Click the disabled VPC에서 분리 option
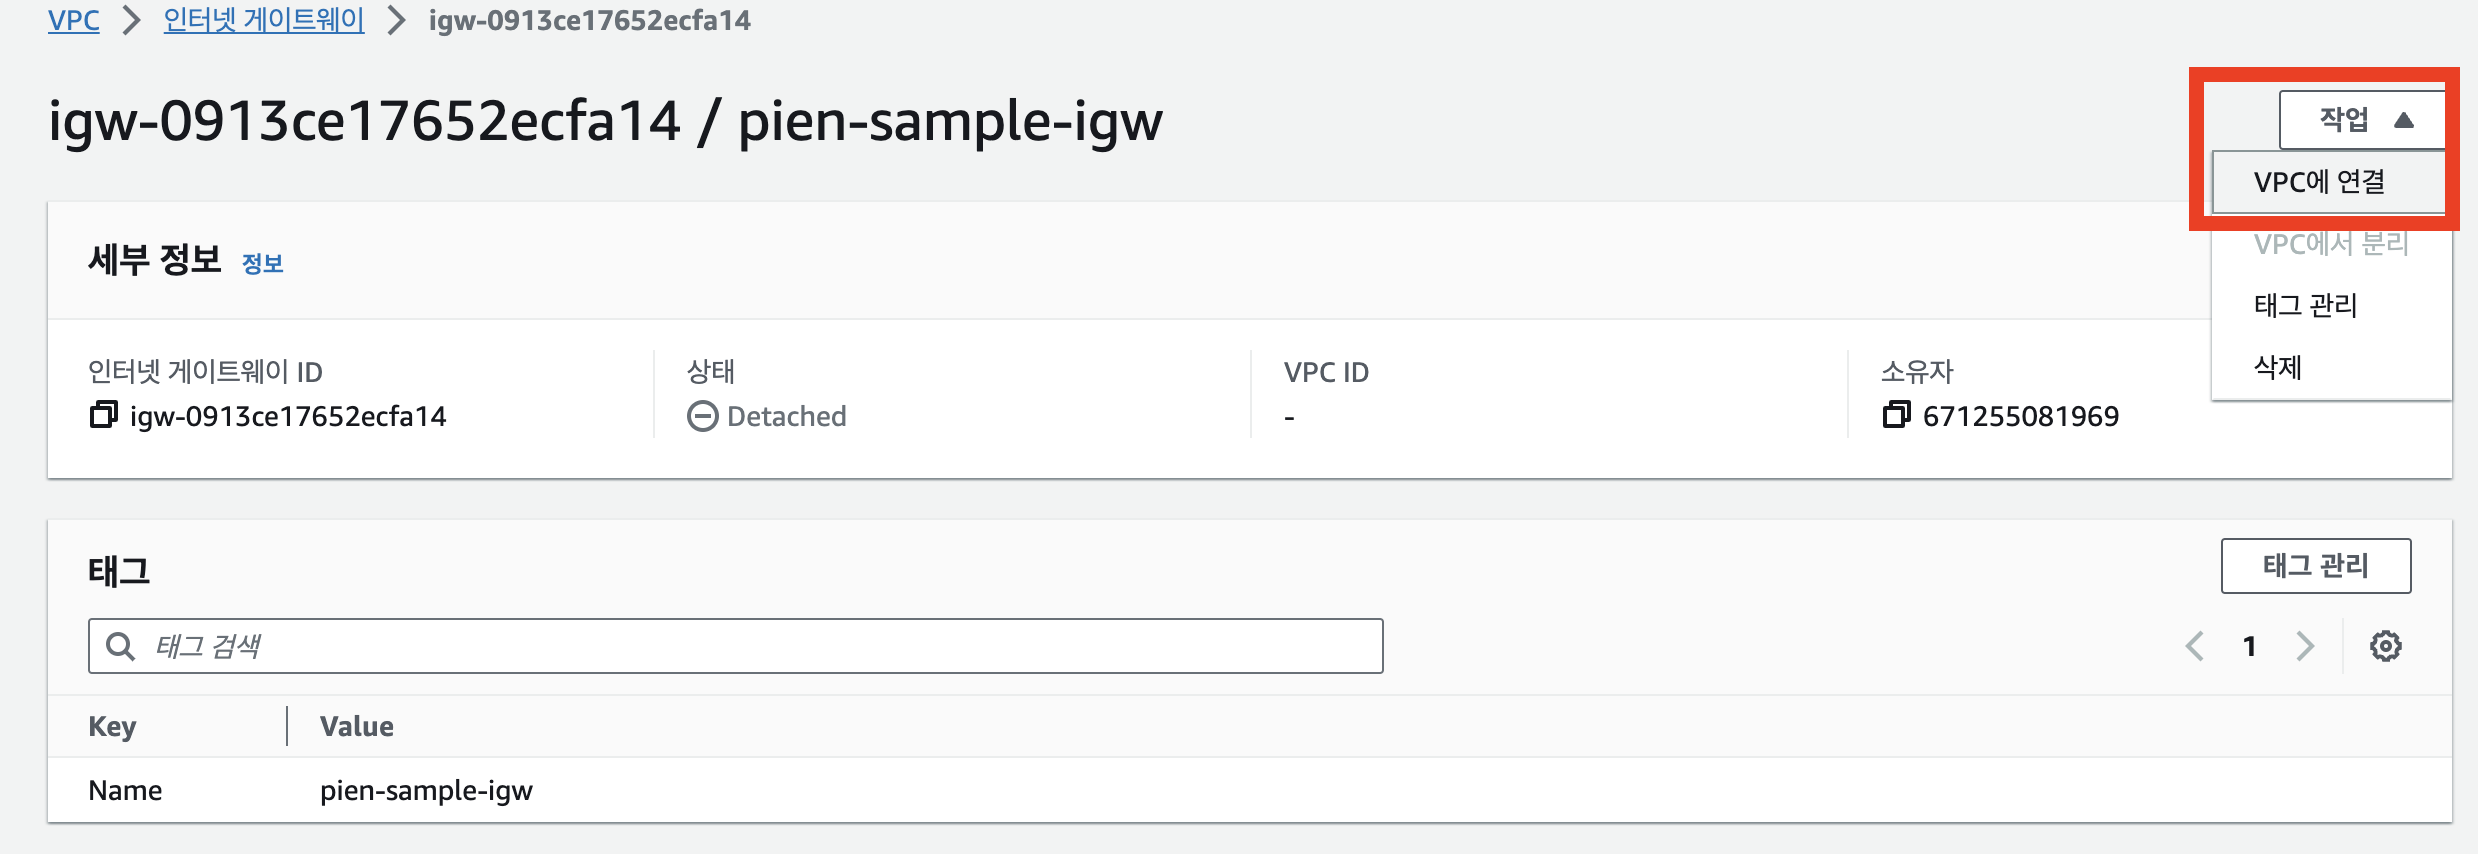The height and width of the screenshot is (854, 2478). [x=2331, y=243]
